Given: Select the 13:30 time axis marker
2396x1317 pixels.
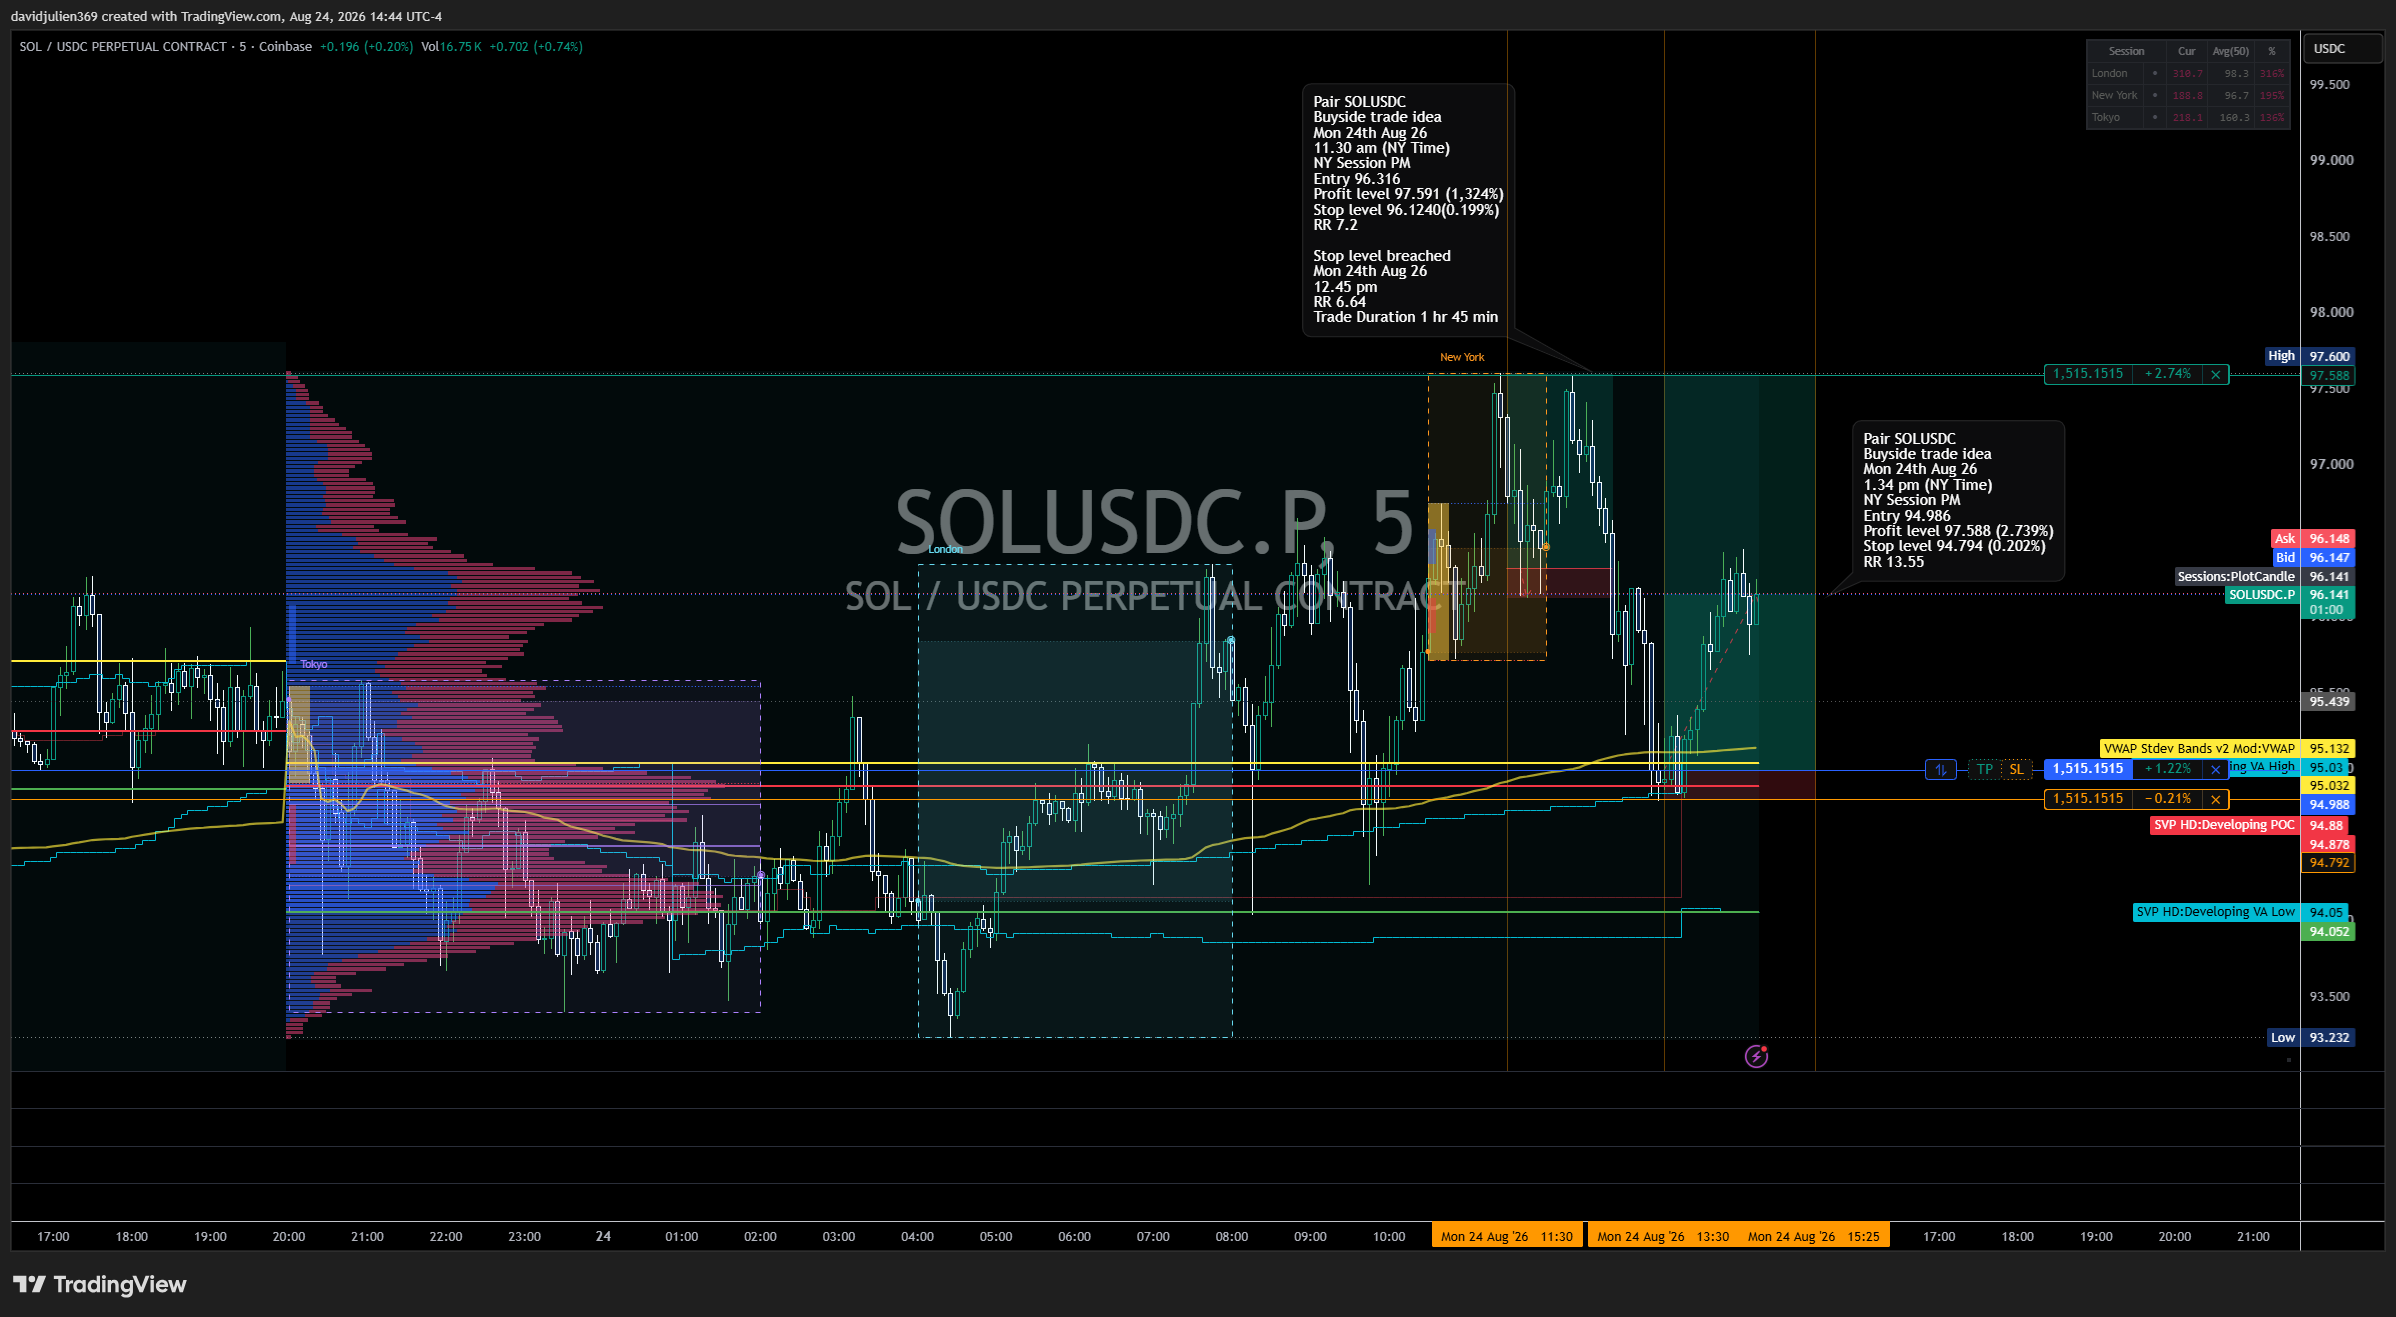Looking at the screenshot, I should pyautogui.click(x=1663, y=1236).
